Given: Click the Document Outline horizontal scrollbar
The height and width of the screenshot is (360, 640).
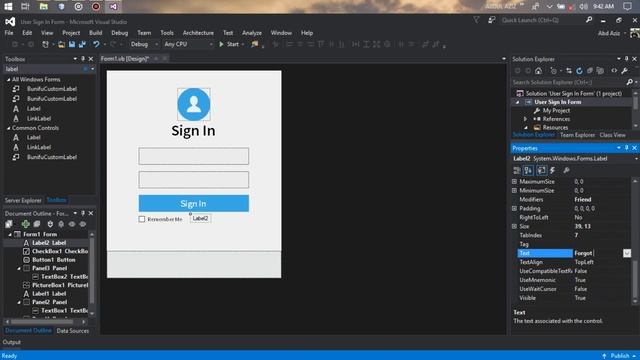Looking at the screenshot, I should click(x=45, y=322).
